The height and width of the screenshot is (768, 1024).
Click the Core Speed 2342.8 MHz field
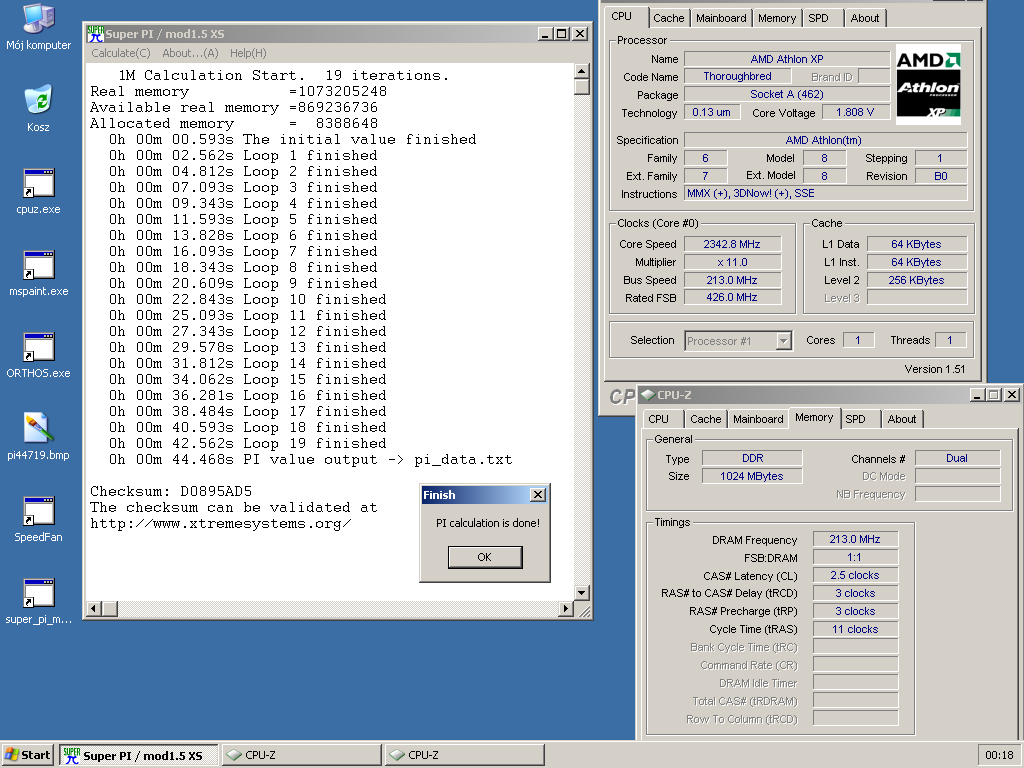point(732,244)
